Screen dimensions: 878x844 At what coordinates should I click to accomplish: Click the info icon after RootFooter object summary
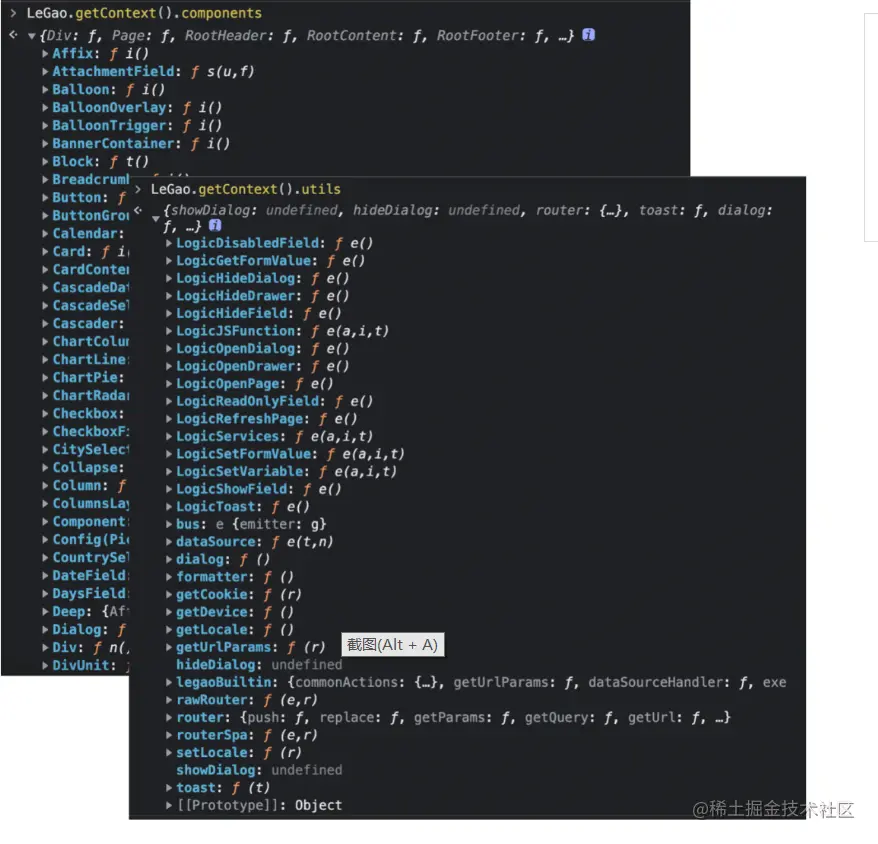coord(588,35)
